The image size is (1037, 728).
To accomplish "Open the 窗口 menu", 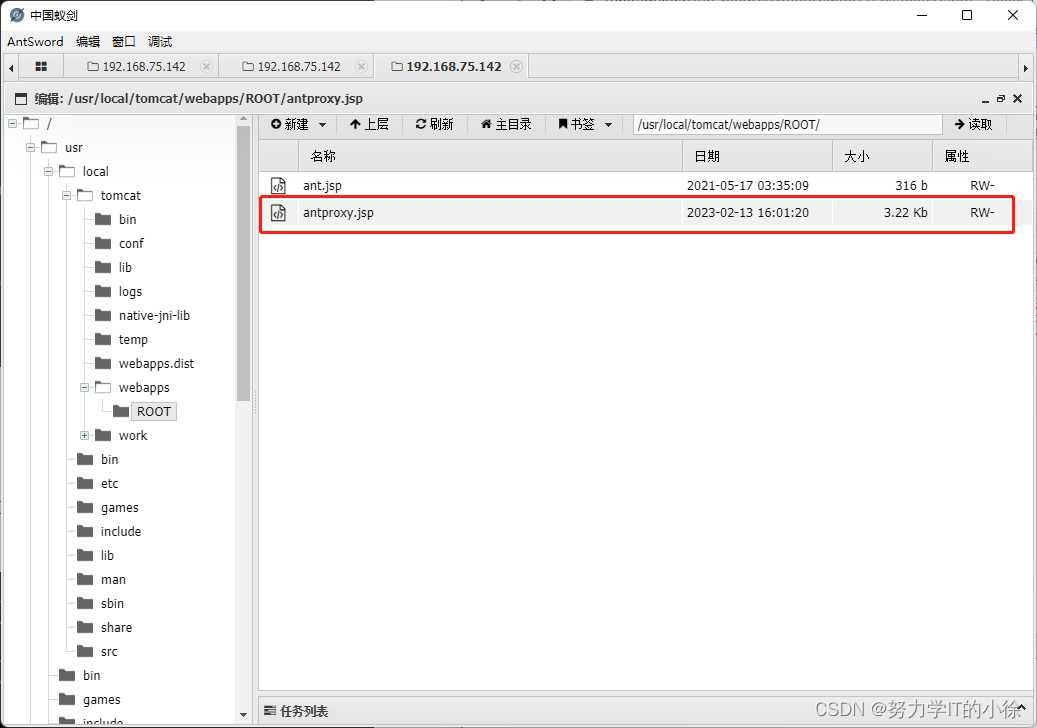I will [124, 41].
